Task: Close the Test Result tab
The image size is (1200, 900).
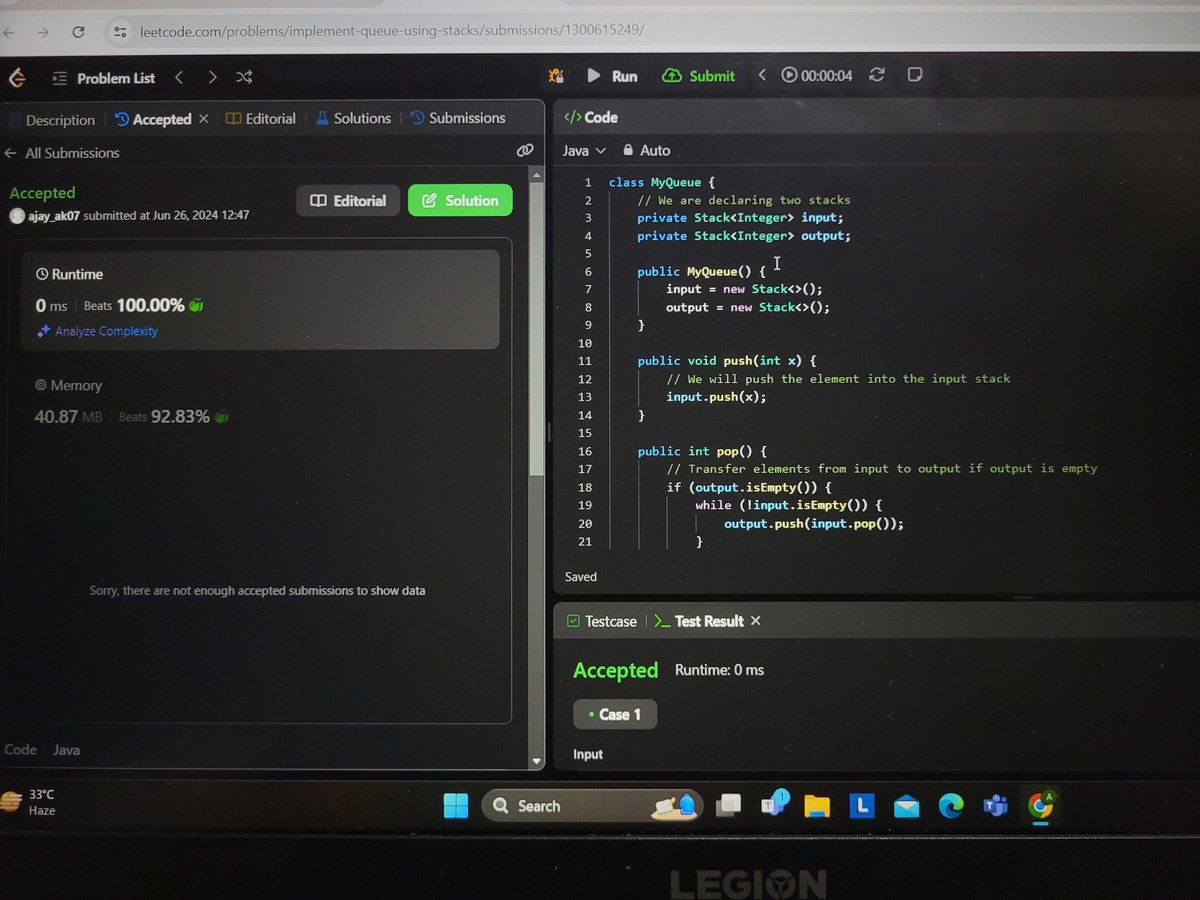Action: pyautogui.click(x=756, y=620)
